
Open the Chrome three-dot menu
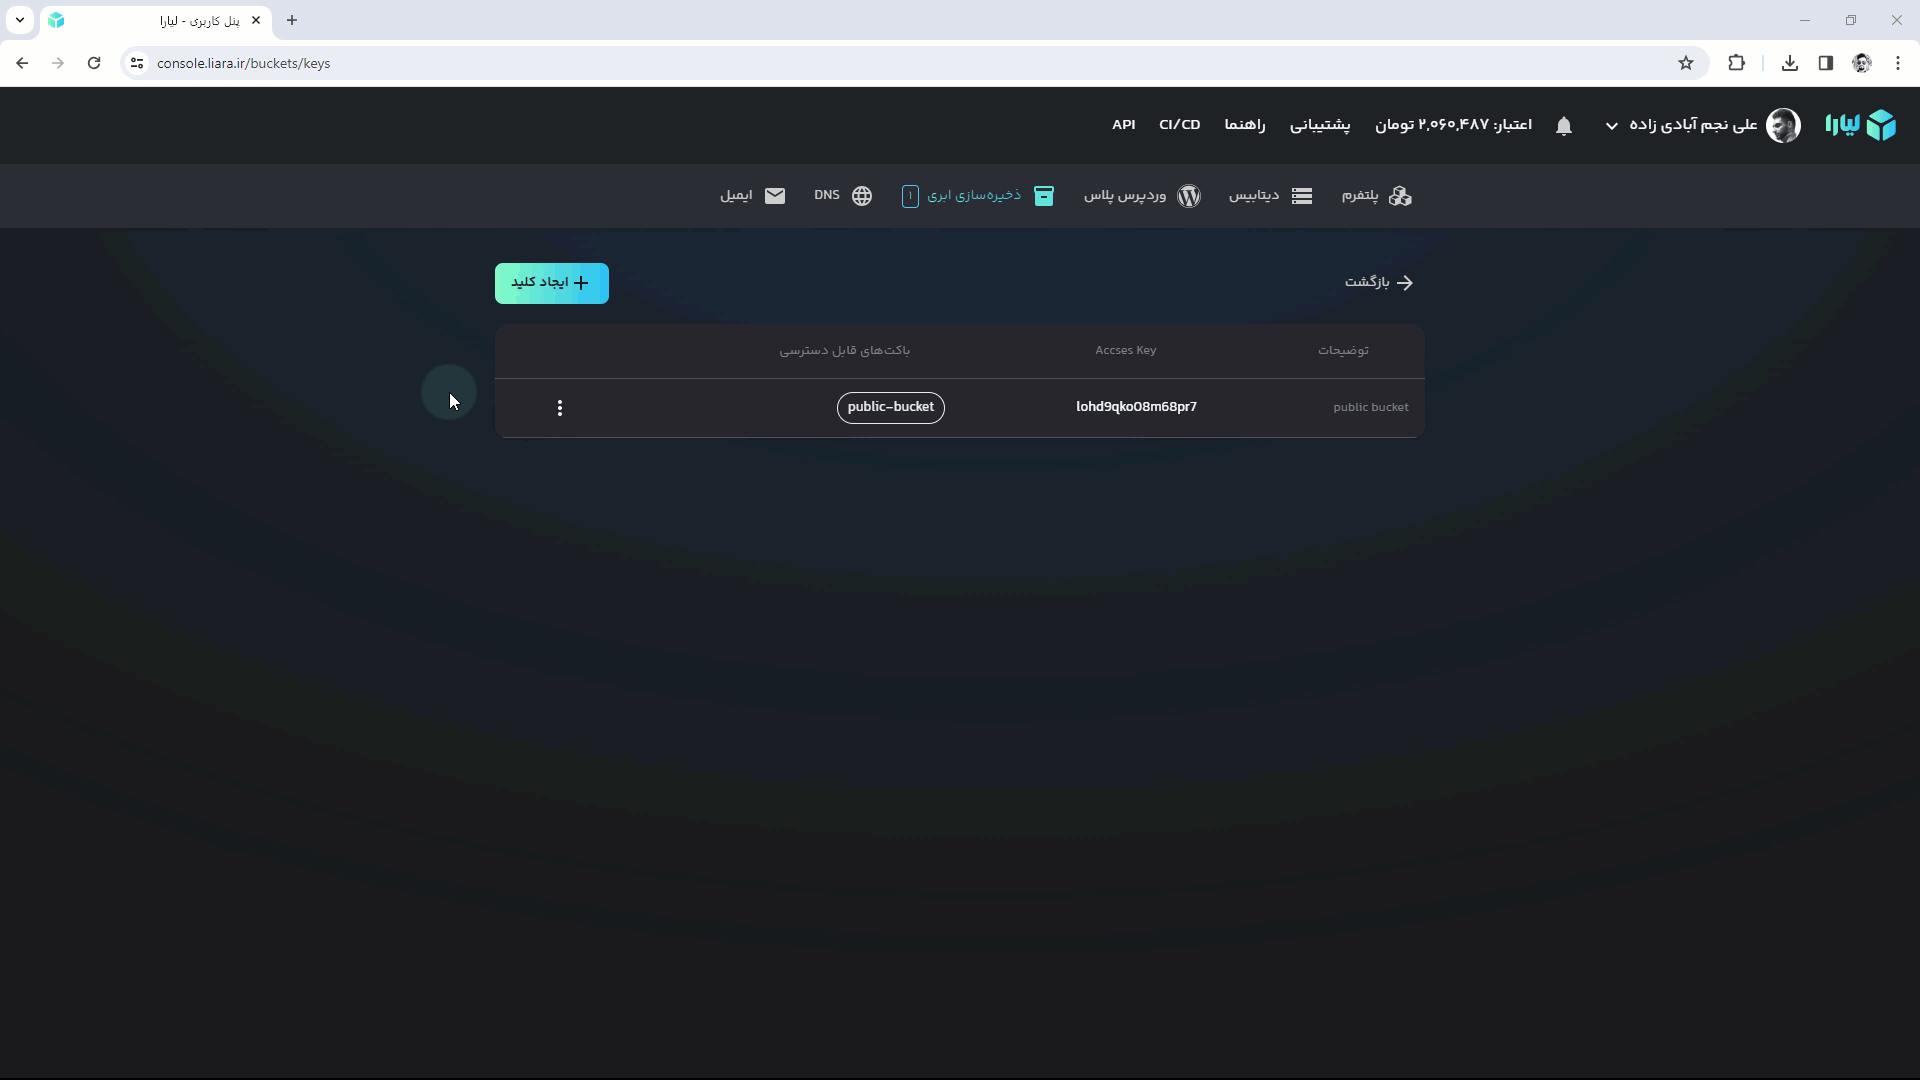pos(1898,63)
